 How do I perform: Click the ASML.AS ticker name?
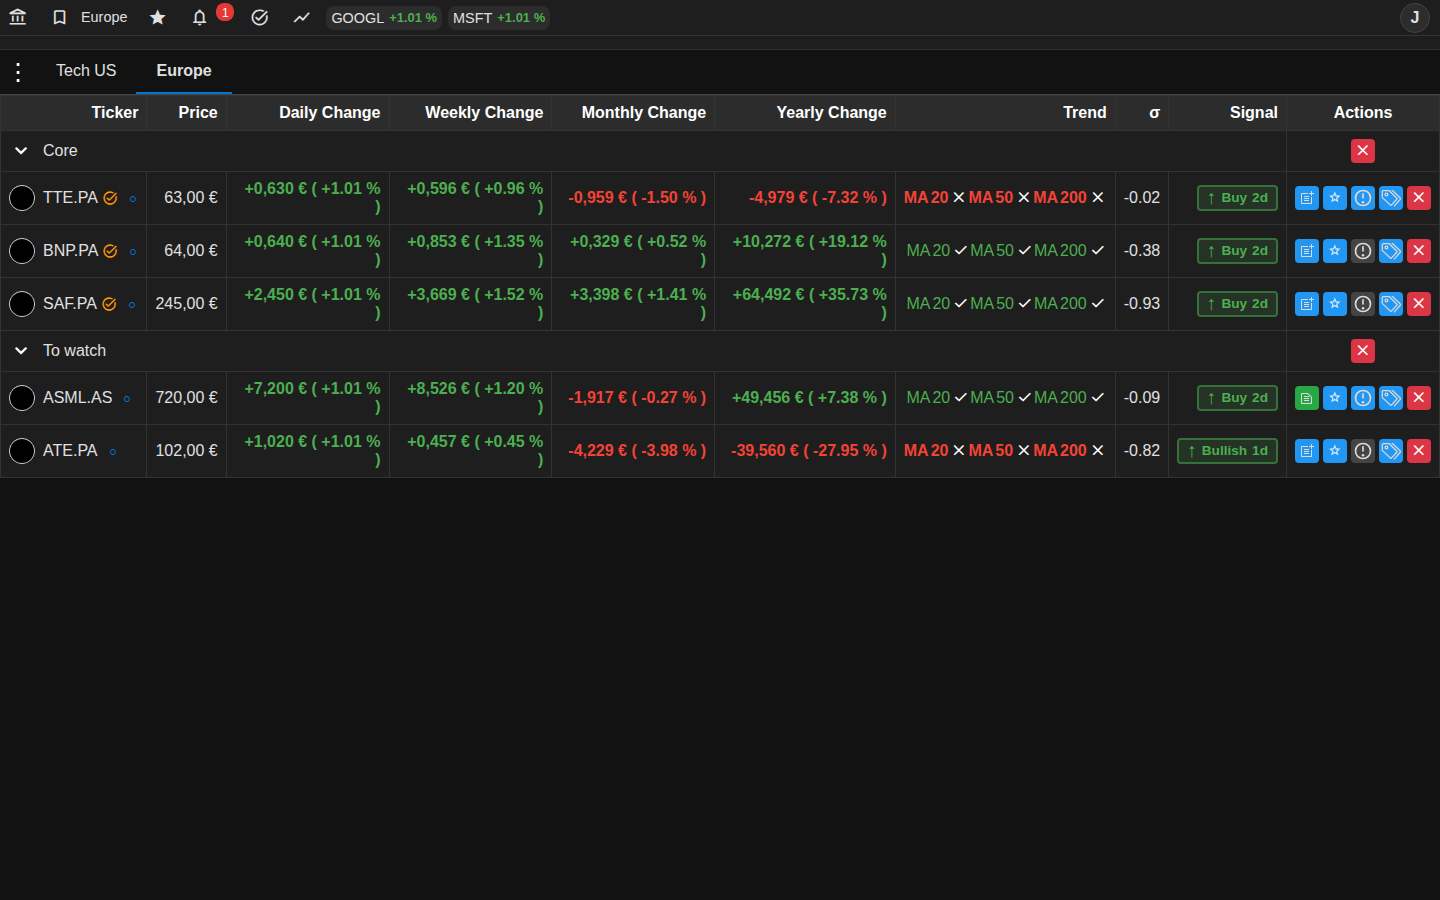(78, 398)
